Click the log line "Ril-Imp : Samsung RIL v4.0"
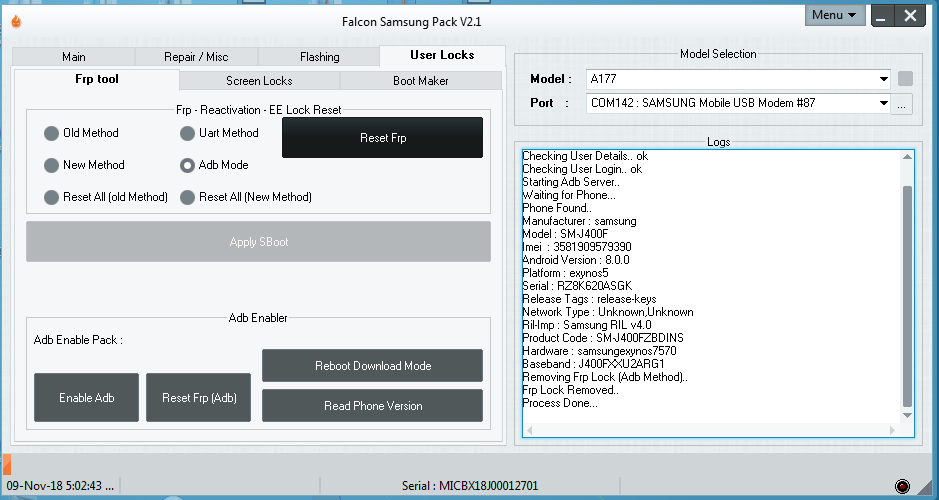The width and height of the screenshot is (939, 500). coord(587,325)
